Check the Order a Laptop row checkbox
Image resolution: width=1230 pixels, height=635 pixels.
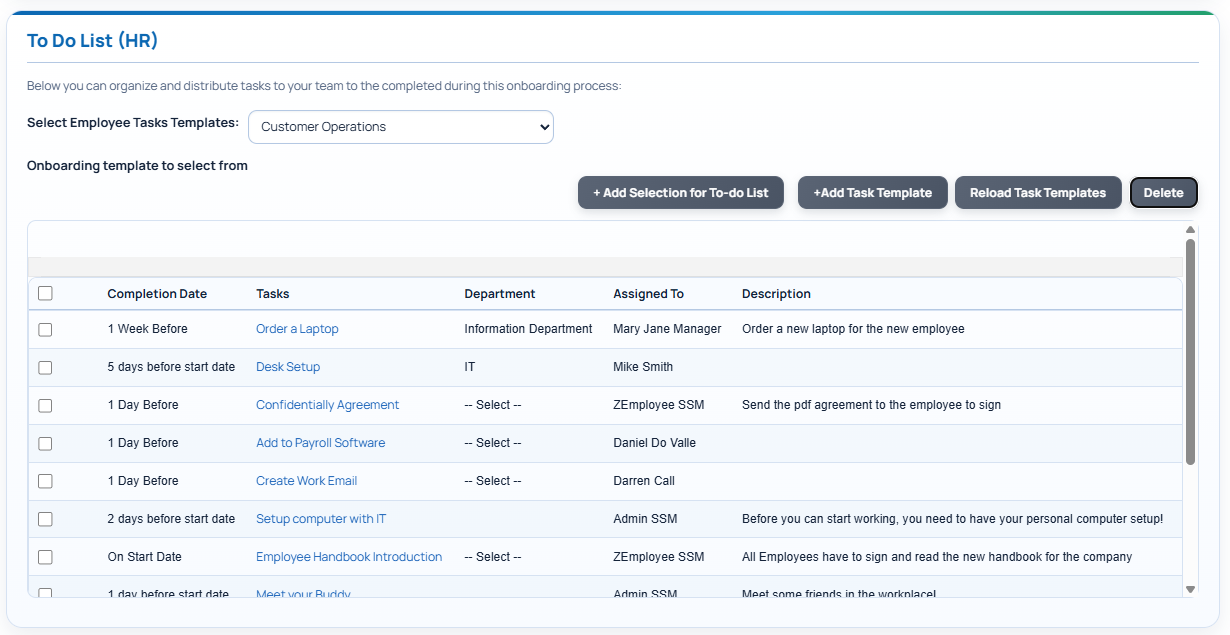[45, 329]
